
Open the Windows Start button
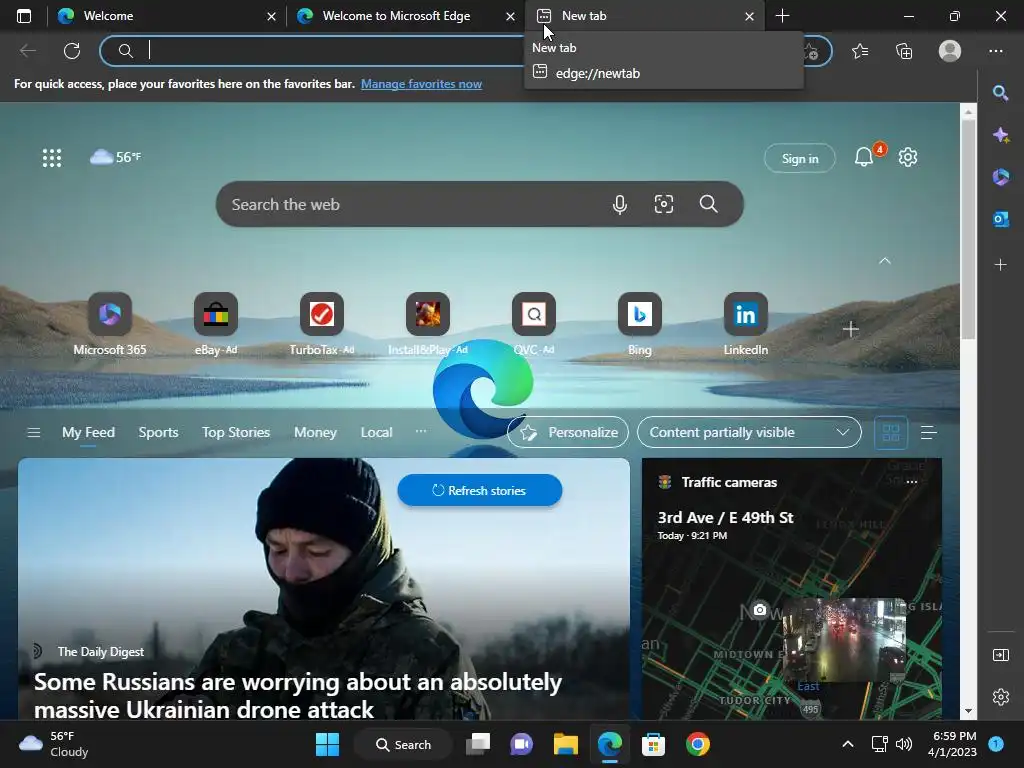[327, 744]
